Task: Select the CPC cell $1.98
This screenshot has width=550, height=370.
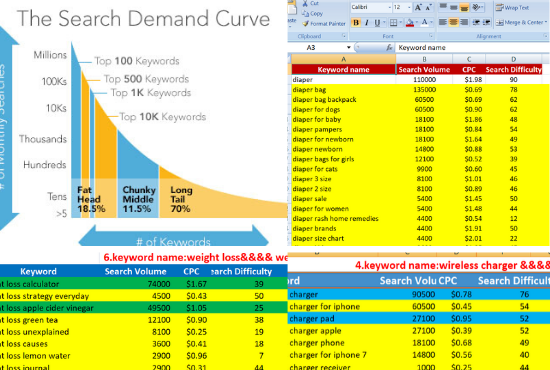Action: (469, 80)
